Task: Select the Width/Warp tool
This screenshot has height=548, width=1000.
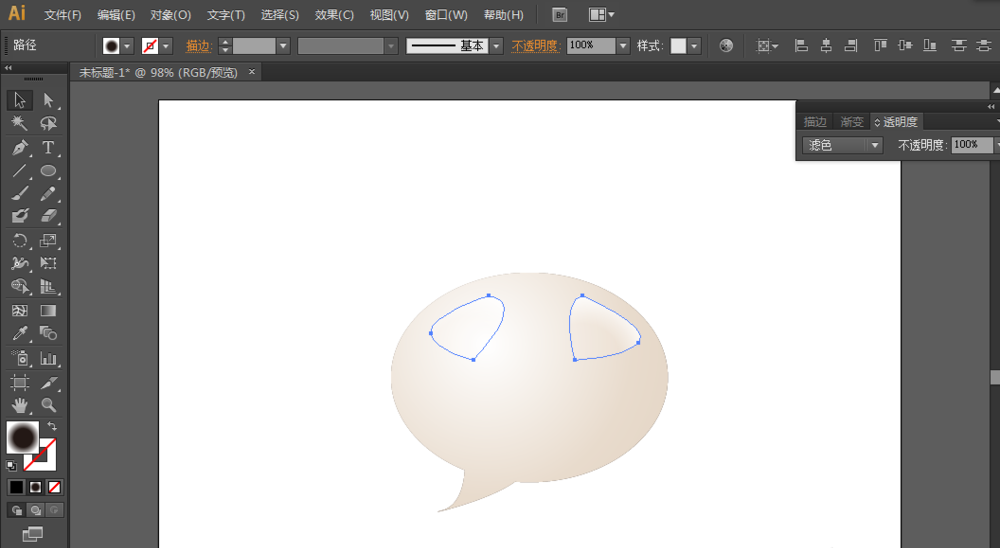Action: 20,263
